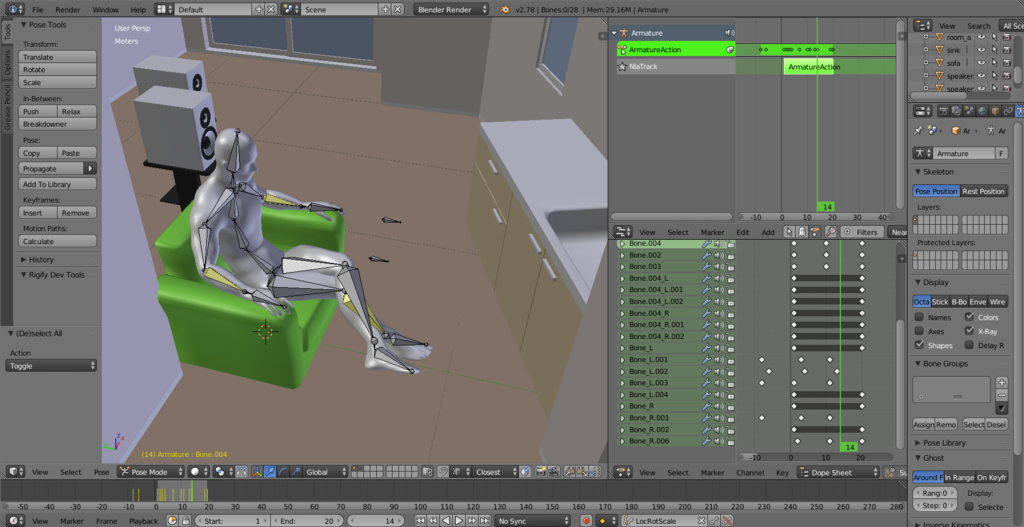The height and width of the screenshot is (527, 1024).
Task: Open the Render properties camera tab icon
Action: pos(942,111)
